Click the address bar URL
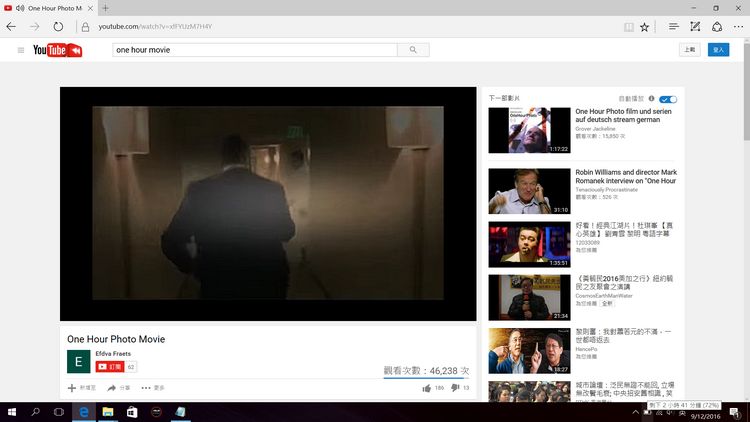750x422 pixels. pyautogui.click(x=155, y=27)
